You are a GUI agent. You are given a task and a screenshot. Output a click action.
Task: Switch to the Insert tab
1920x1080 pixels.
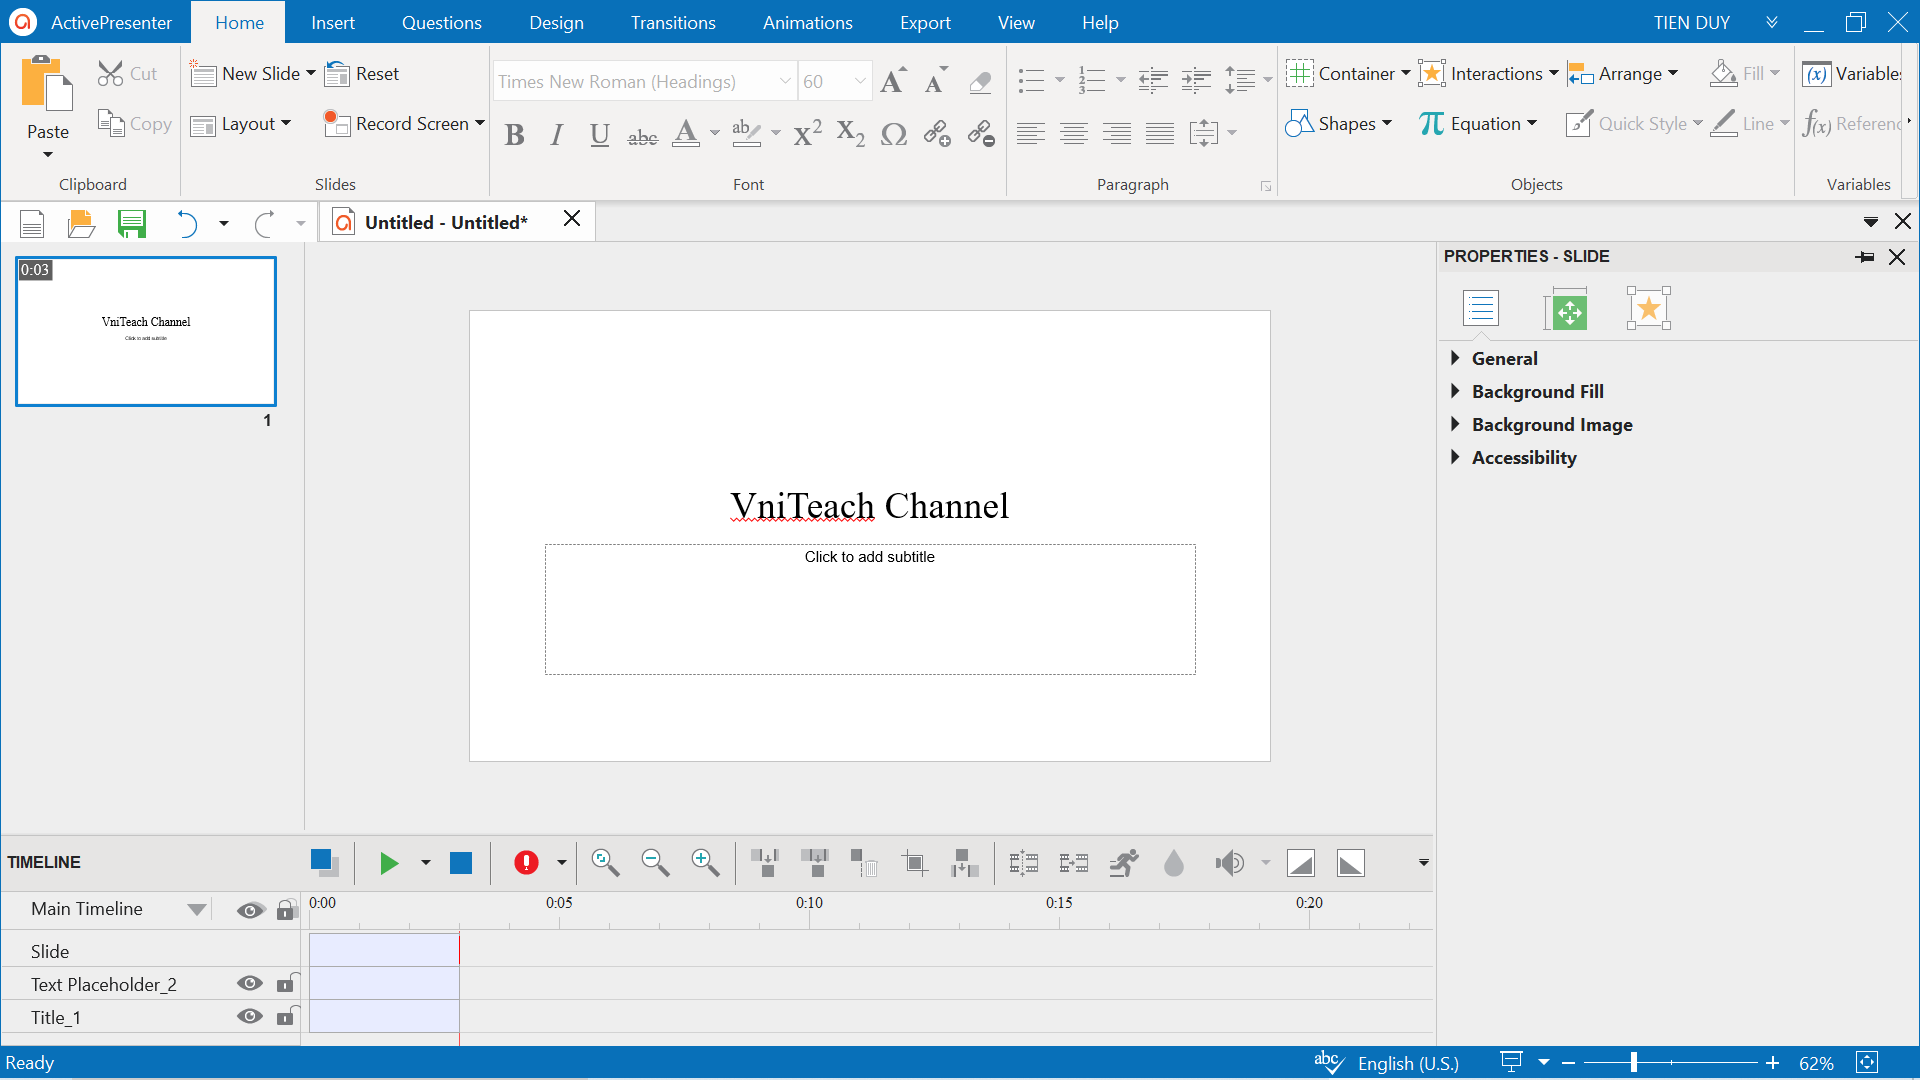(333, 22)
